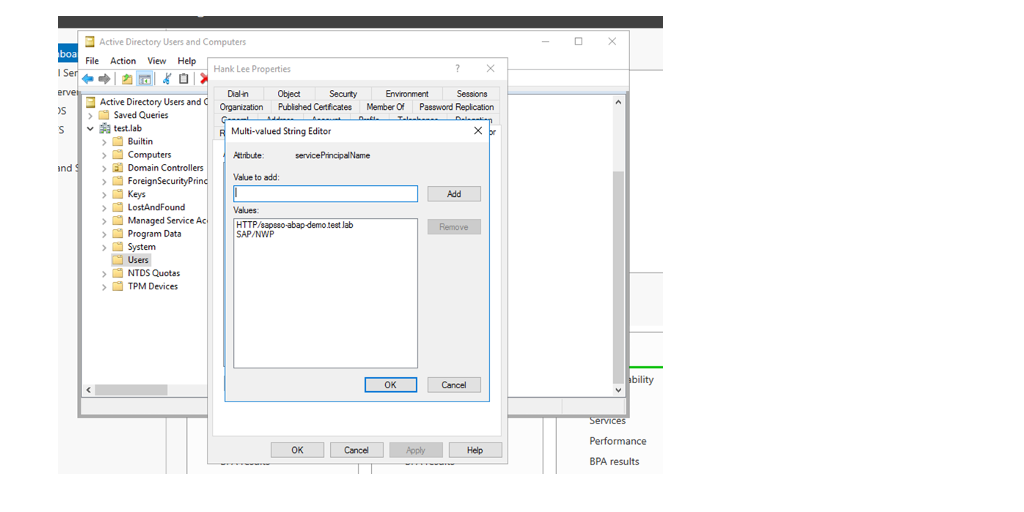Click Cancel in Multi-valued String Editor

click(454, 385)
